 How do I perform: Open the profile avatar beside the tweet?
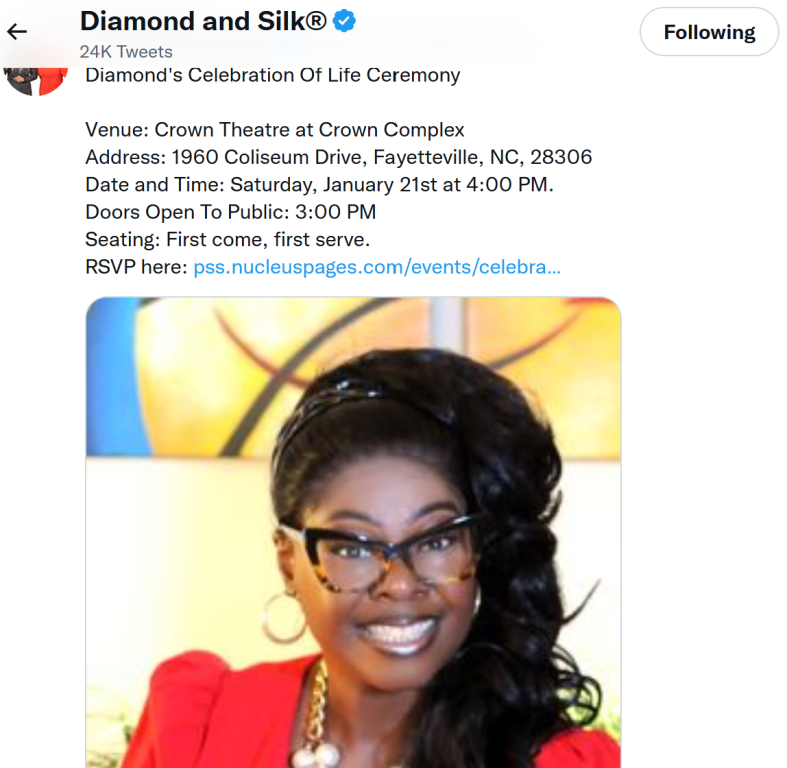[x=35, y=80]
